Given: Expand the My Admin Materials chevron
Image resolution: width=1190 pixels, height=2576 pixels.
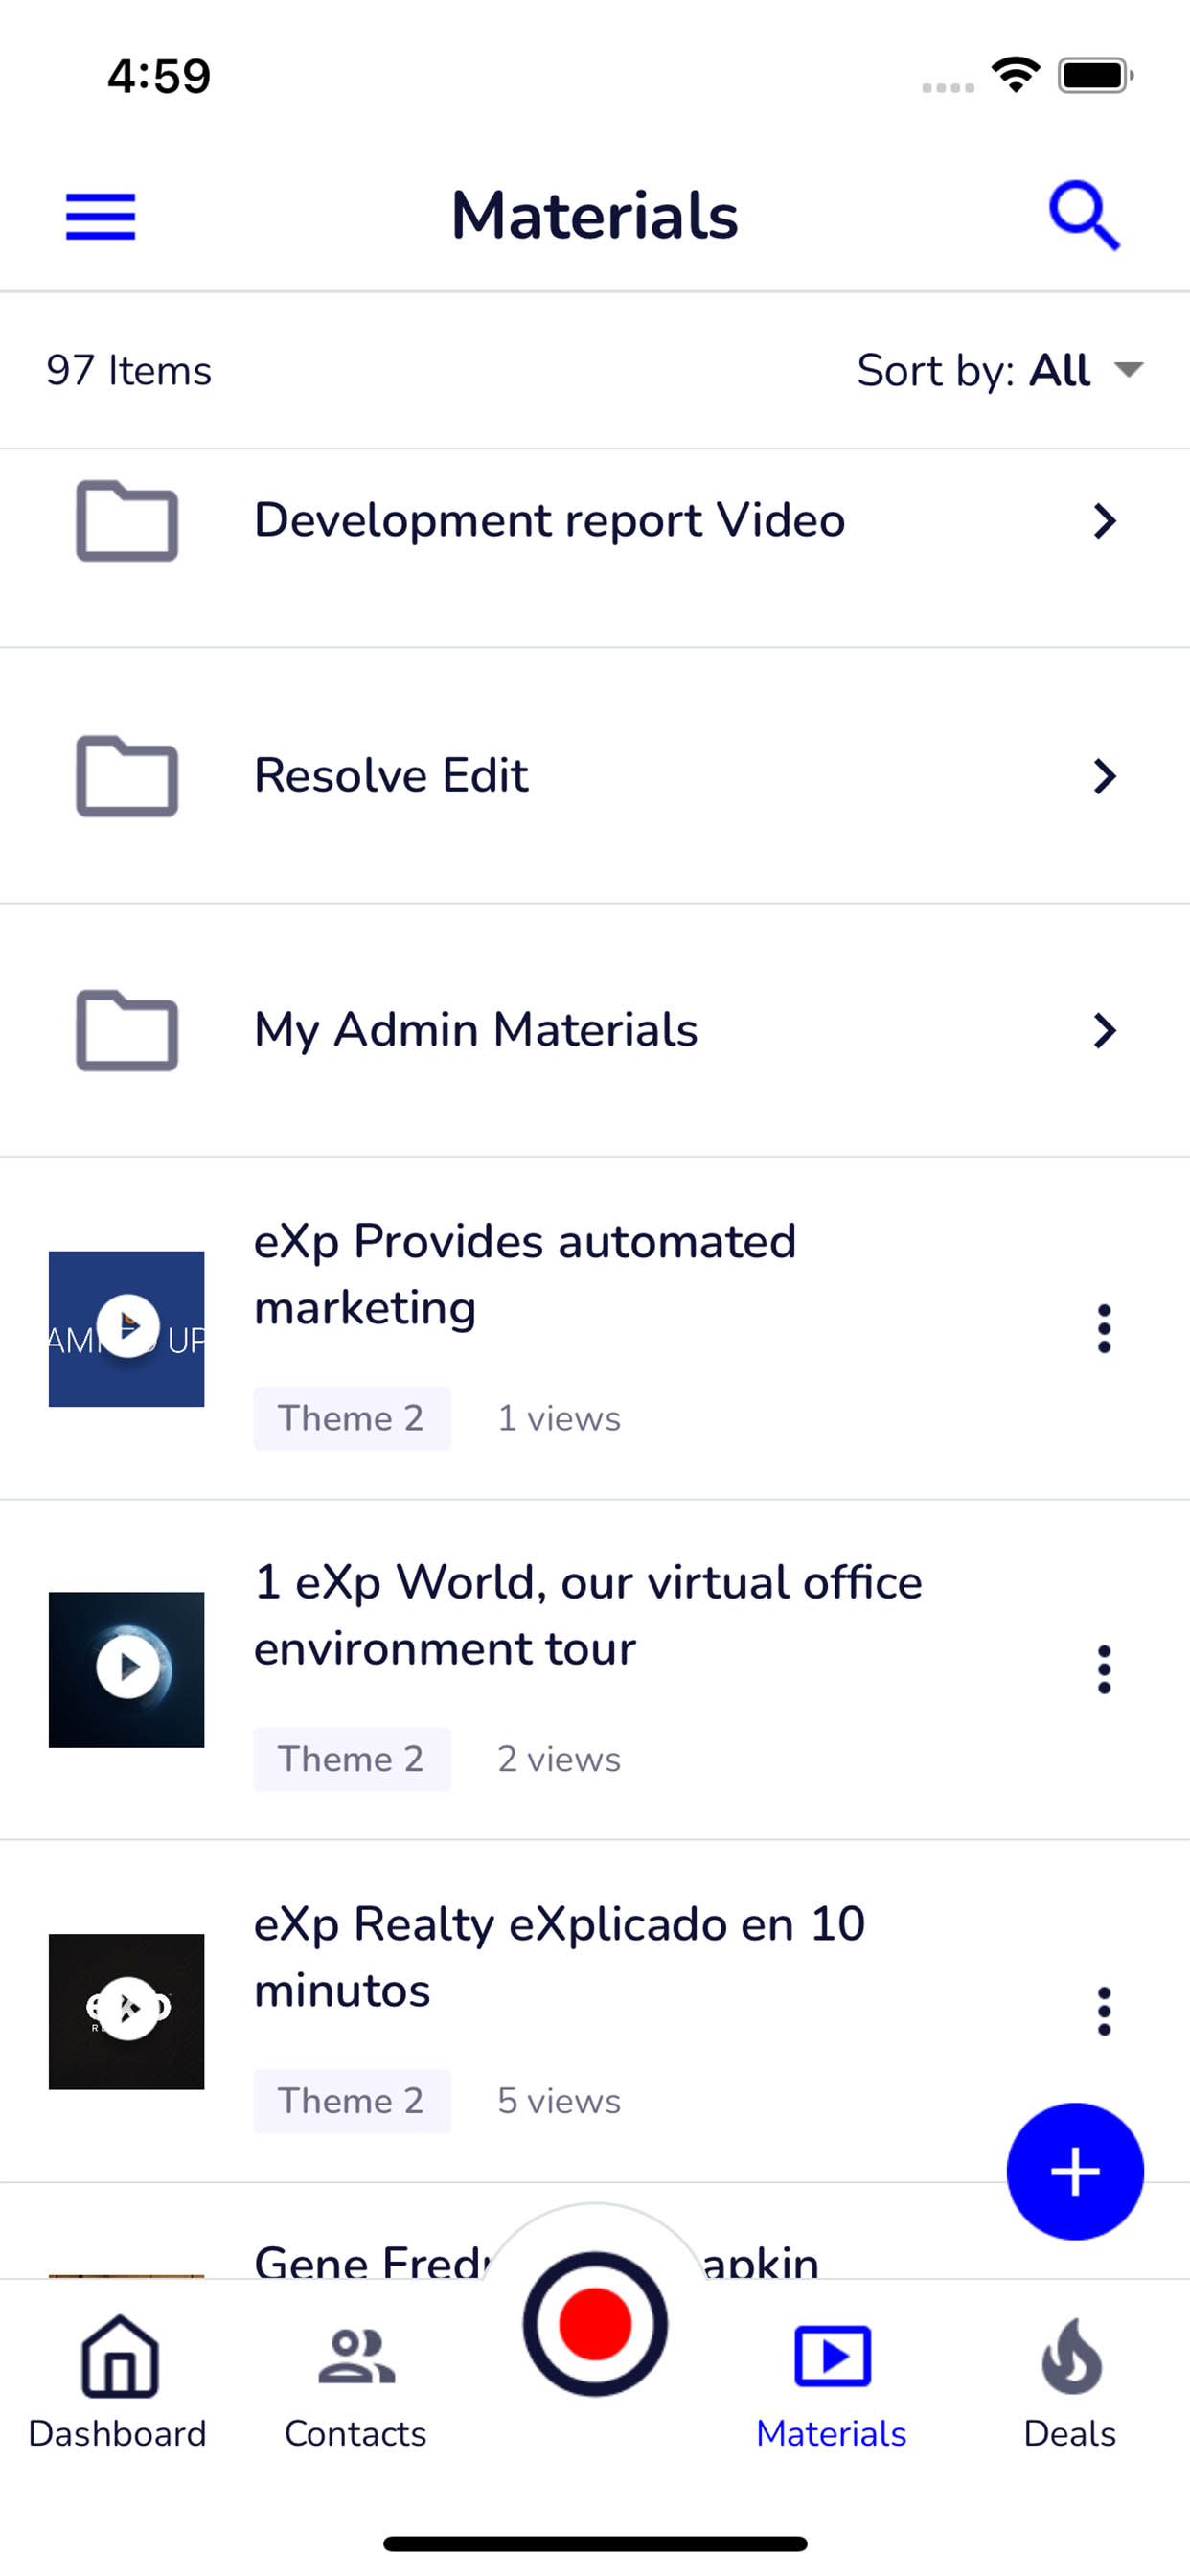Looking at the screenshot, I should 1104,1030.
